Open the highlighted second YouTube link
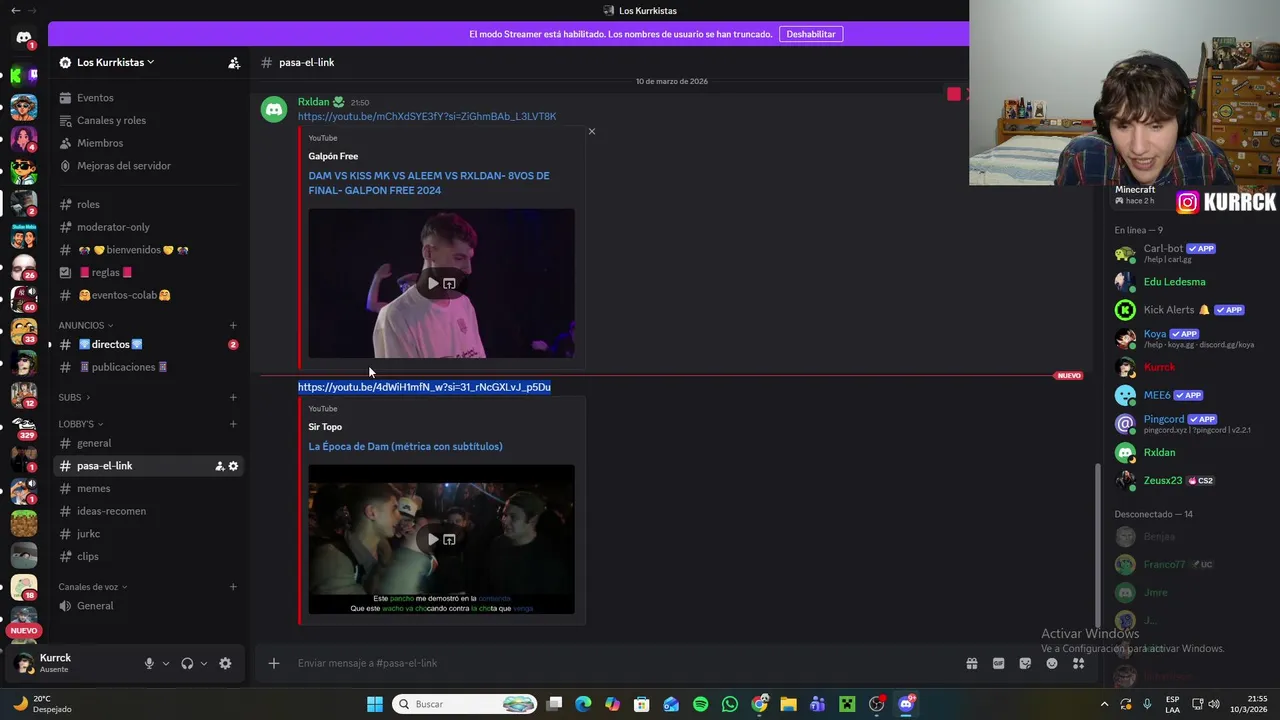This screenshot has height=720, width=1280. (424, 387)
